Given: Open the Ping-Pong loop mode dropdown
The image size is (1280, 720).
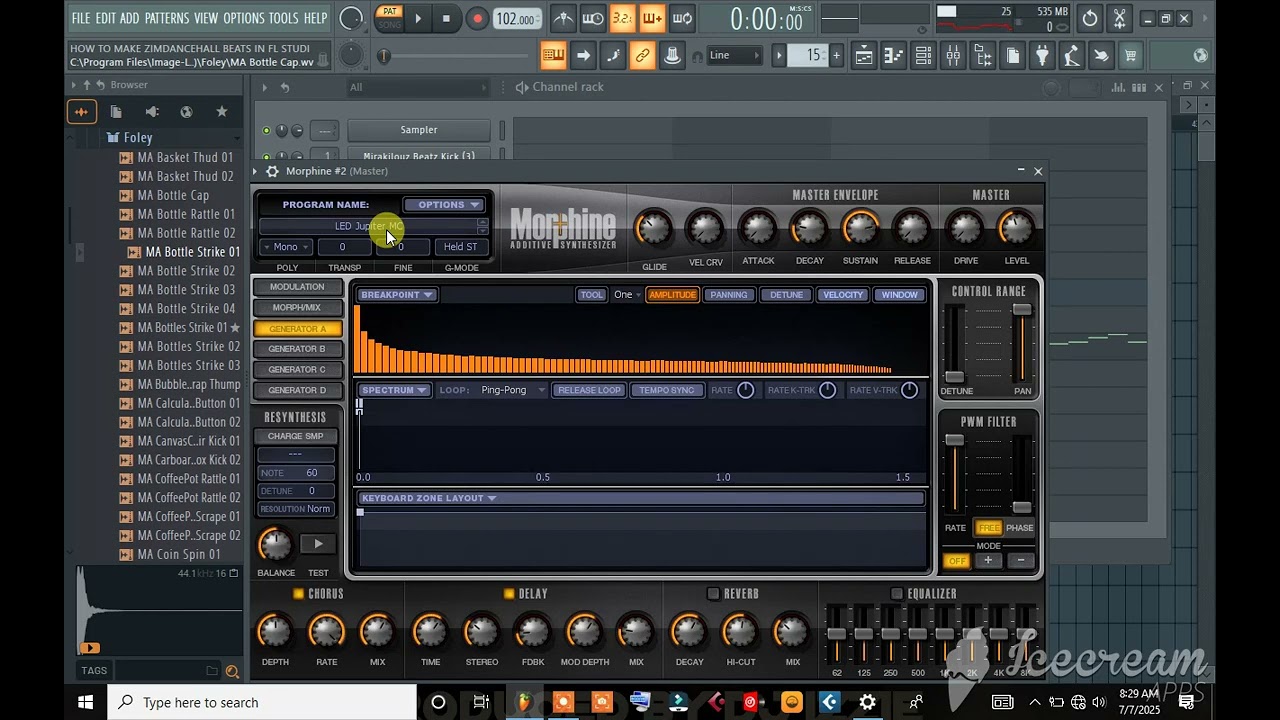Looking at the screenshot, I should point(512,390).
